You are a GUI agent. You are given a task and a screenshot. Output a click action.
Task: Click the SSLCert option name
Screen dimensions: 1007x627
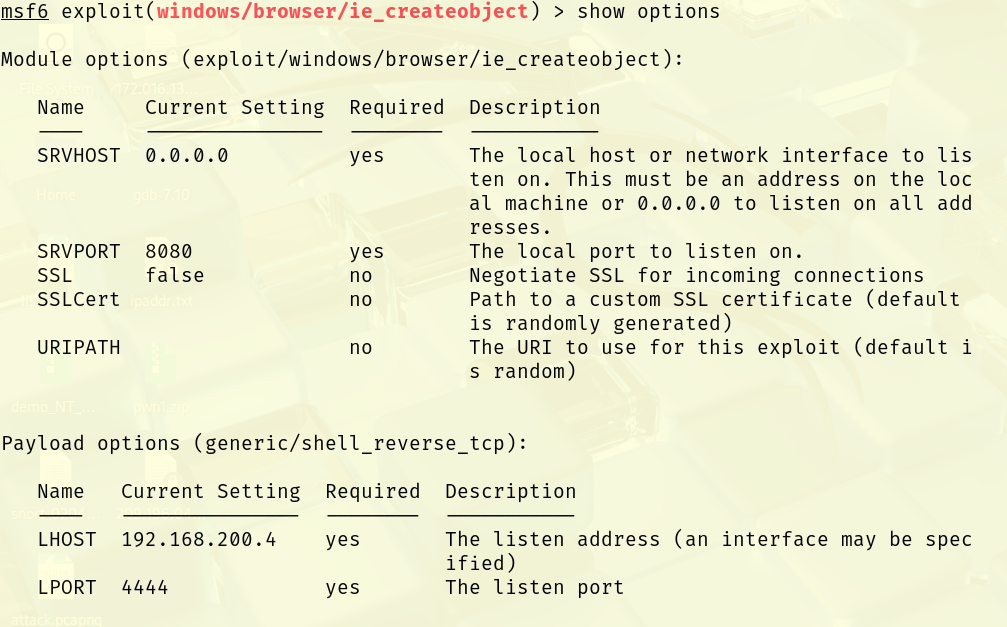tap(79, 300)
